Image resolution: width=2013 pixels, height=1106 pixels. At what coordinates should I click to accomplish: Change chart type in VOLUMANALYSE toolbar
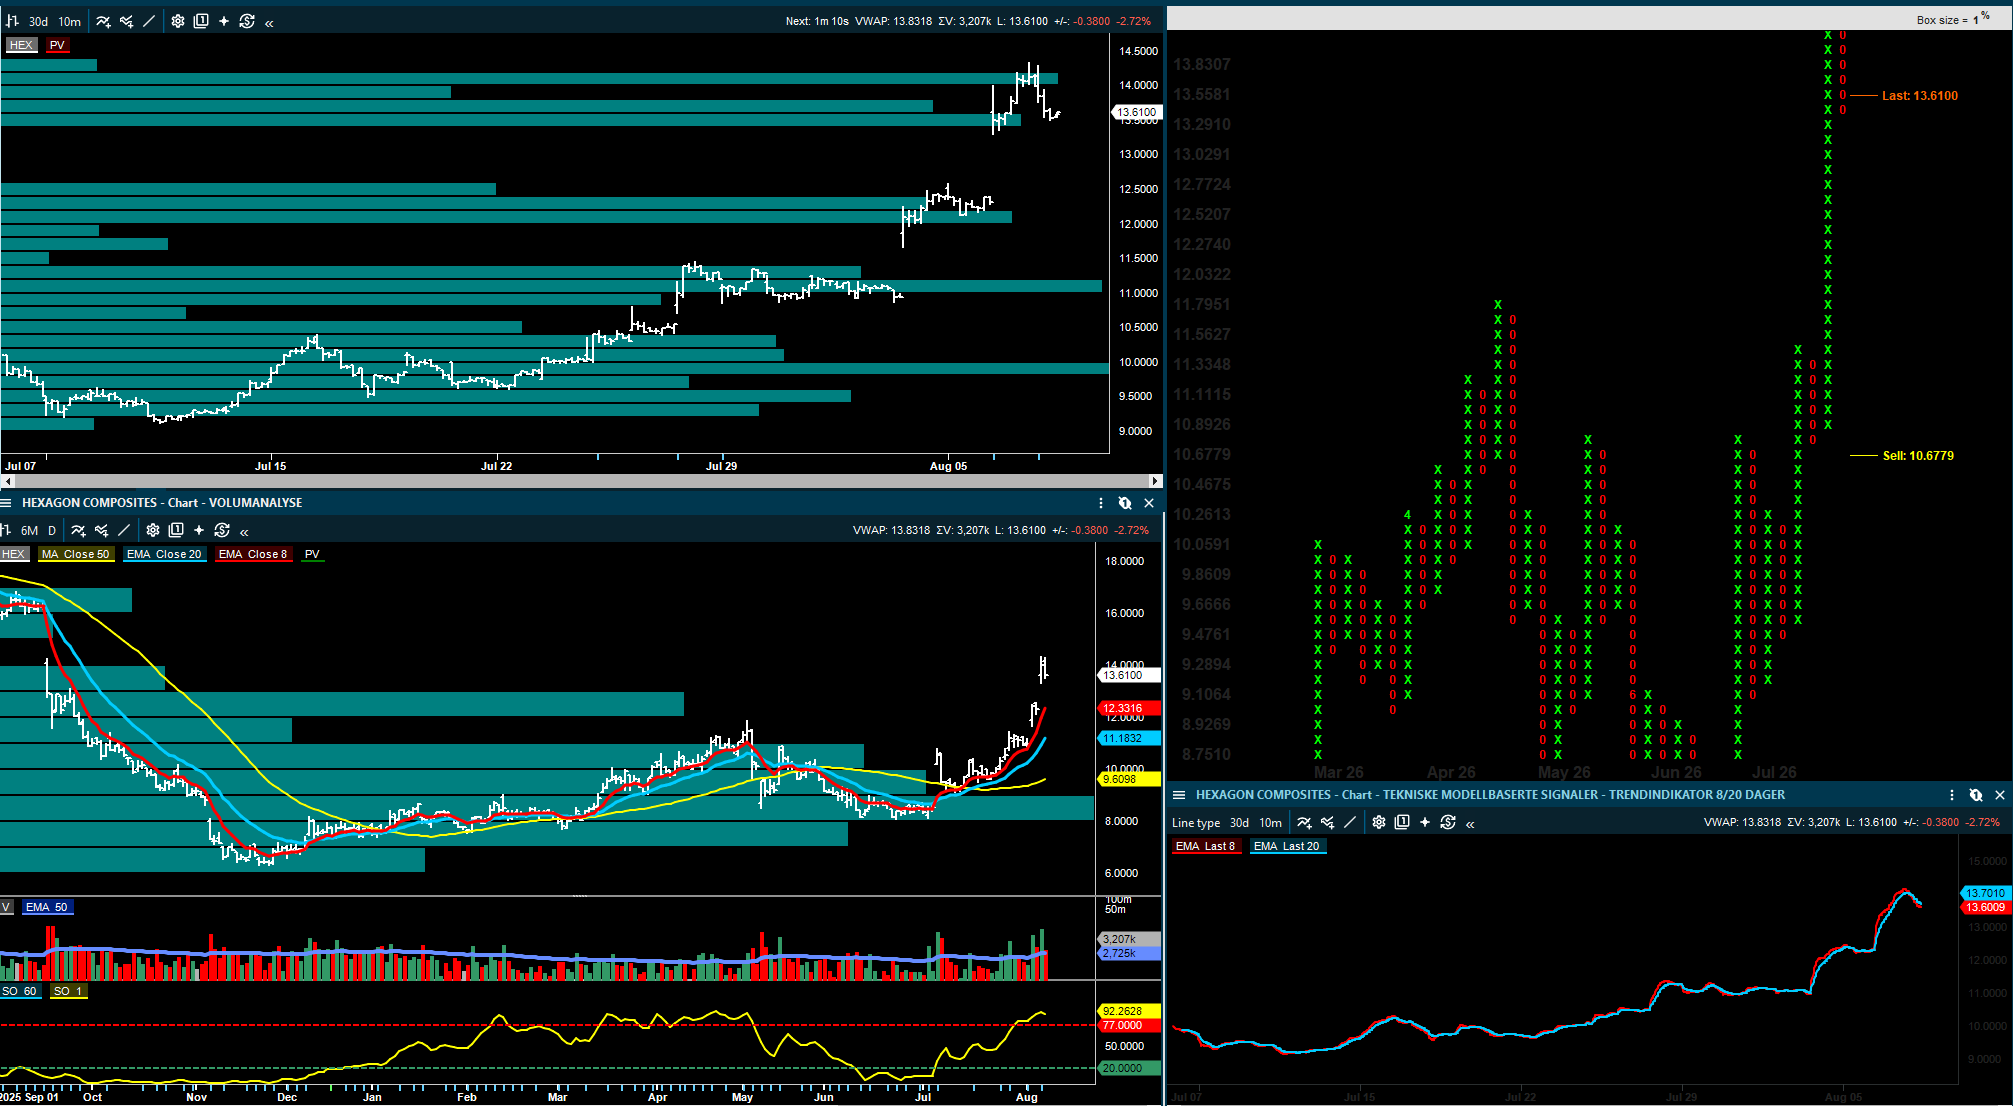(5, 530)
